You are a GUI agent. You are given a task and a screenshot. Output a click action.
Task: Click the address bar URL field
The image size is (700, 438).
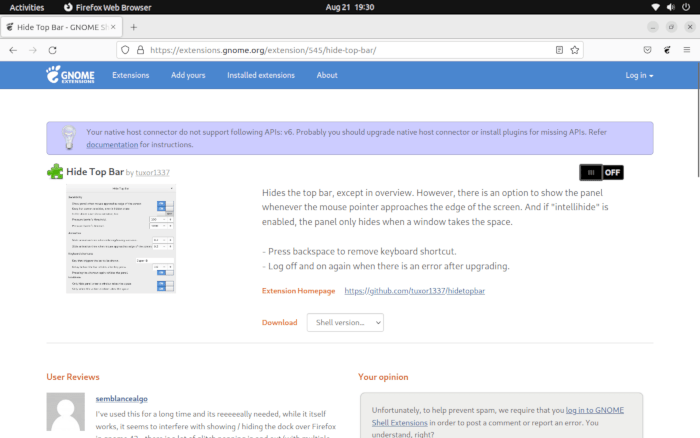[350, 50]
